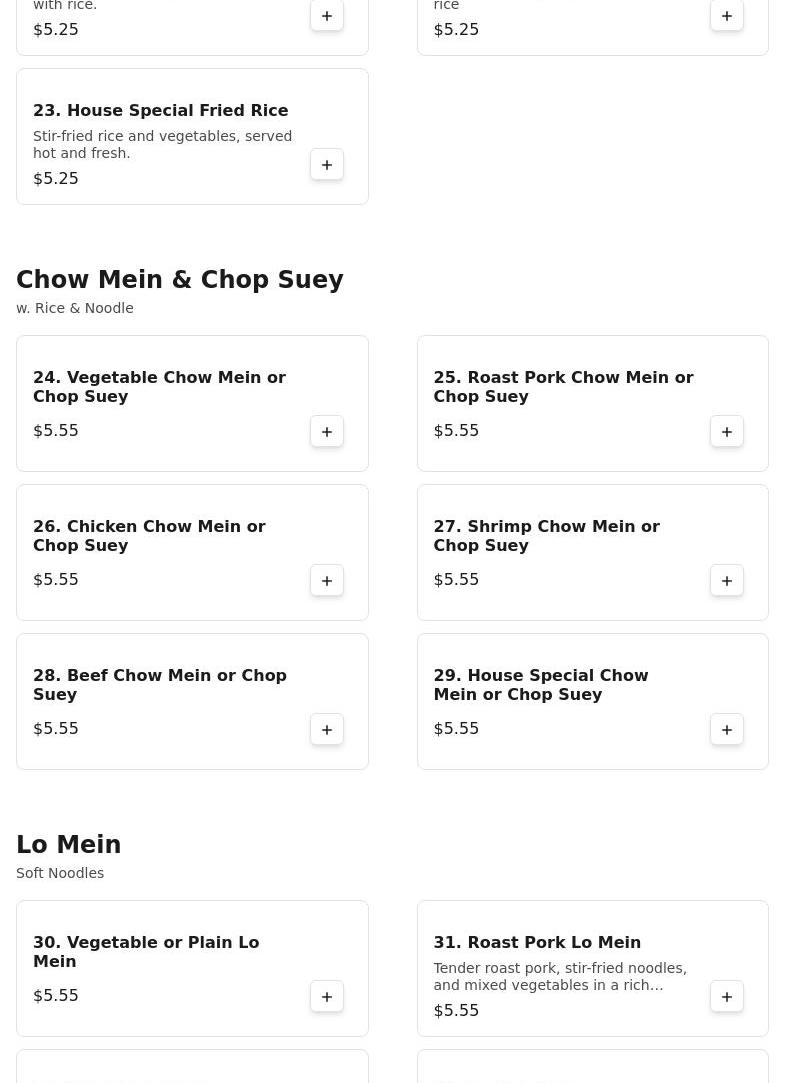Open 30. Vegetable or Plain Lo Mein
This screenshot has height=1083, width=785.
pyautogui.click(x=146, y=952)
